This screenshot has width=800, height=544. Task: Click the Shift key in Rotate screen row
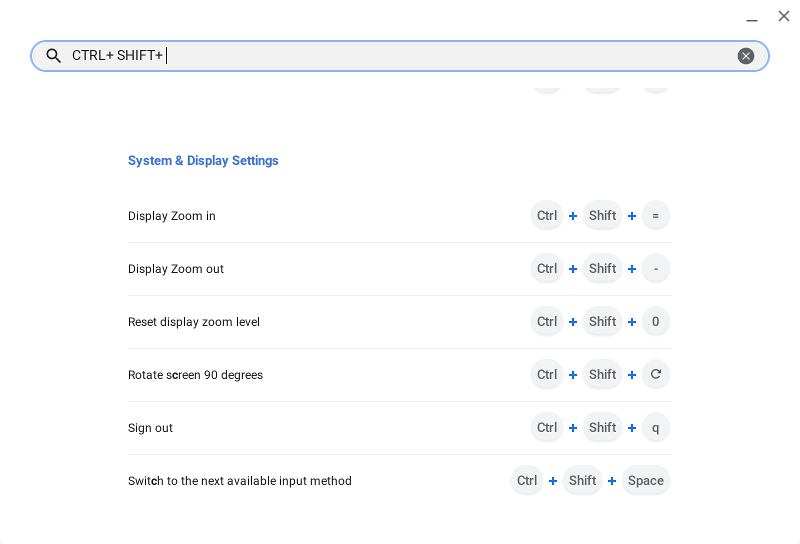coord(602,374)
